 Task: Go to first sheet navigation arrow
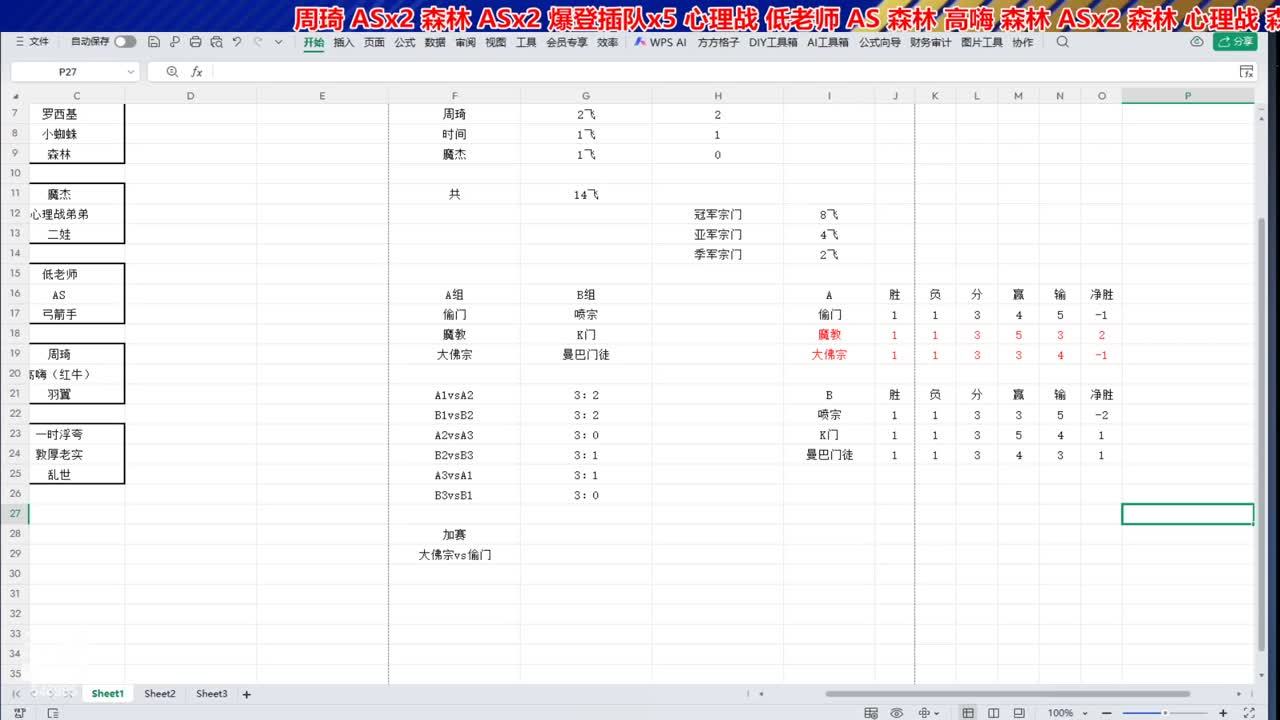pos(15,694)
